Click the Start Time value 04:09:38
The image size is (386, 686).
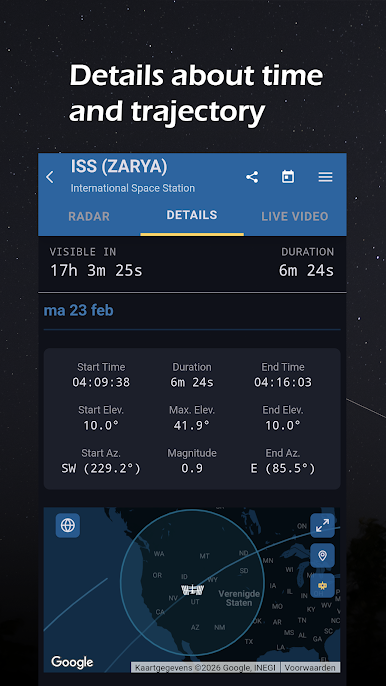[101, 382]
